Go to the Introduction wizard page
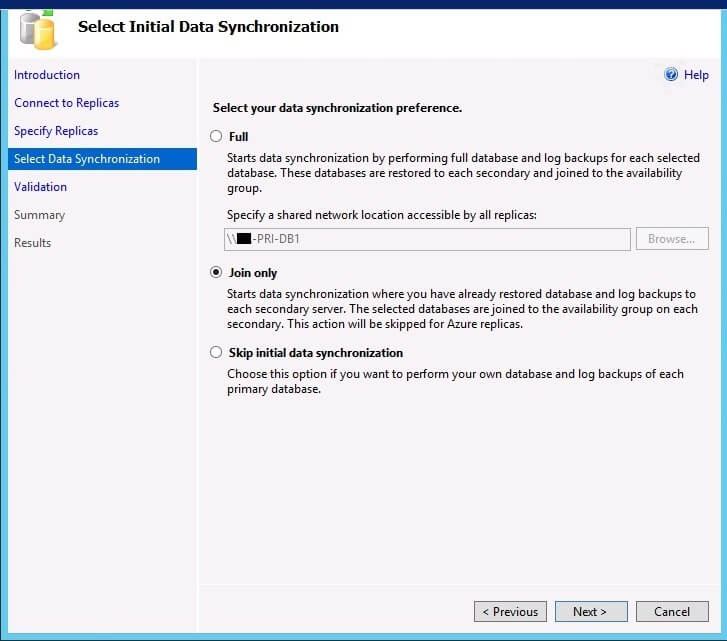 pos(47,75)
